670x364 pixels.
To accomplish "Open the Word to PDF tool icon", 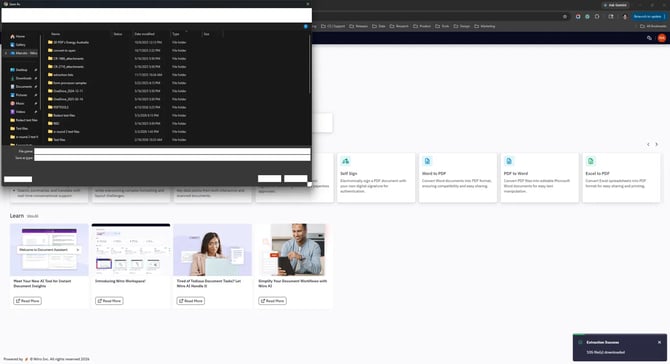I will 427,161.
